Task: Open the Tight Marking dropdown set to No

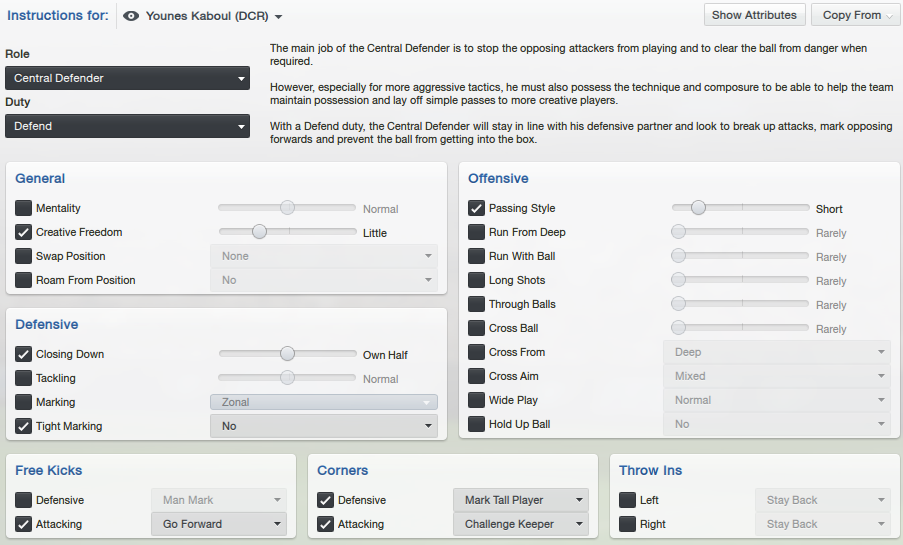Action: (x=324, y=426)
